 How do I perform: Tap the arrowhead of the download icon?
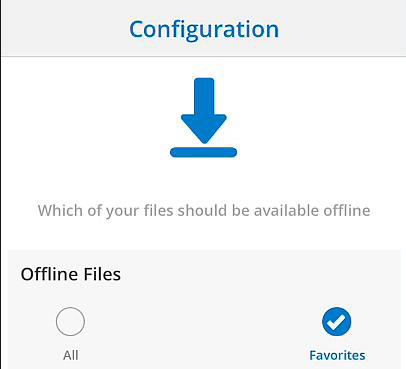coord(204,129)
